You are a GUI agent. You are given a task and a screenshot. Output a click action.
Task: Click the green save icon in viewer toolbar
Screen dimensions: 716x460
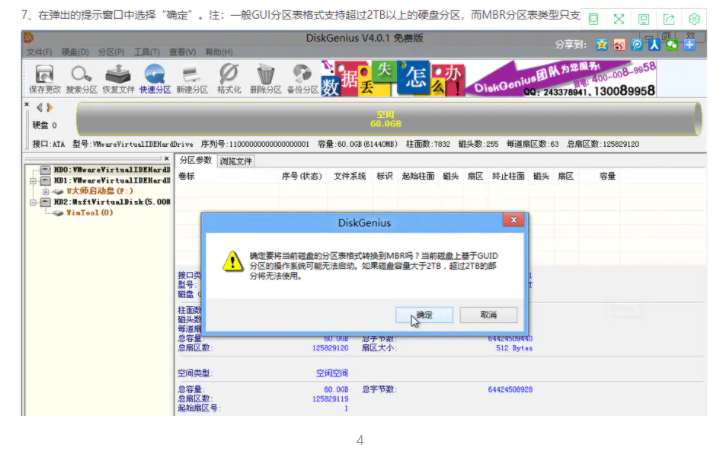point(643,19)
